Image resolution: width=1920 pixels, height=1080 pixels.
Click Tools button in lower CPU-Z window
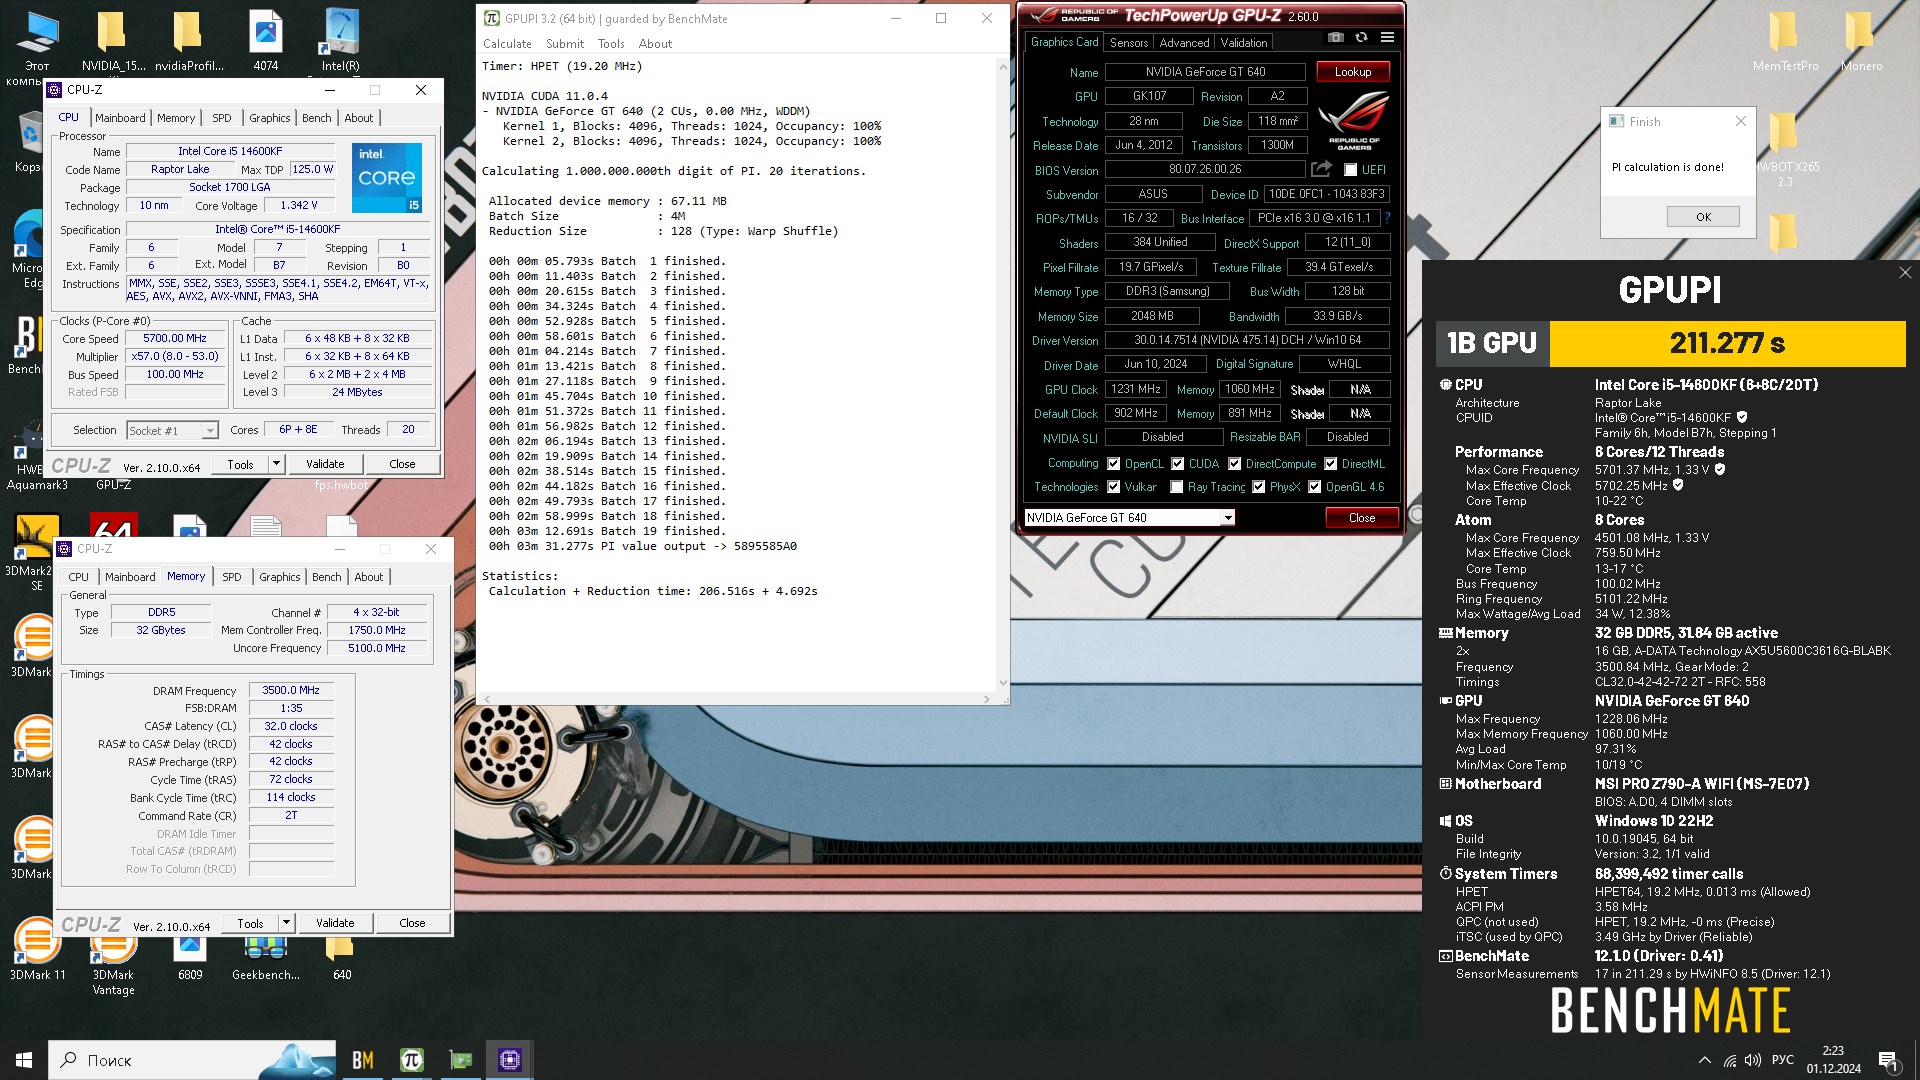250,923
